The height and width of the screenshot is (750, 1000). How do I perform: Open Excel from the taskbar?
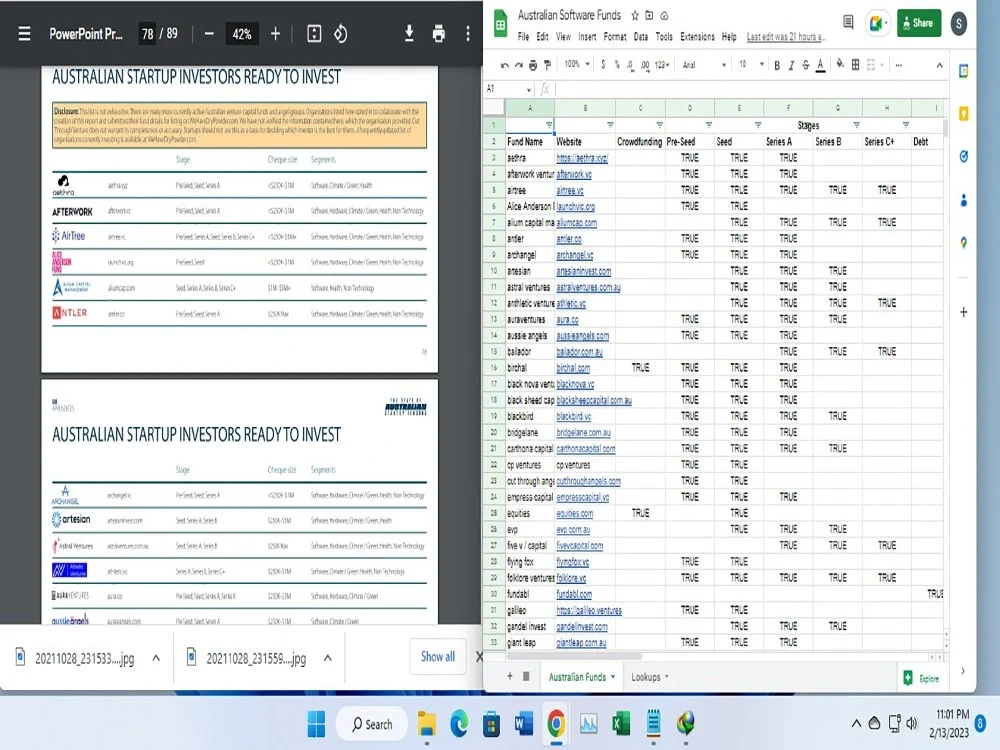[x=620, y=724]
